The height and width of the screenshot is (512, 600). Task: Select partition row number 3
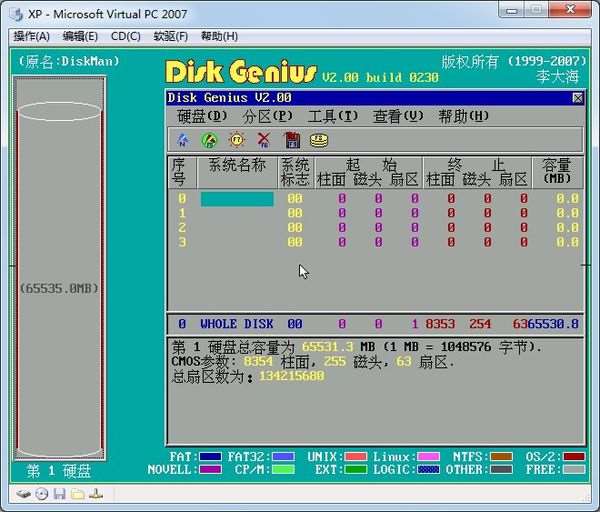point(377,242)
